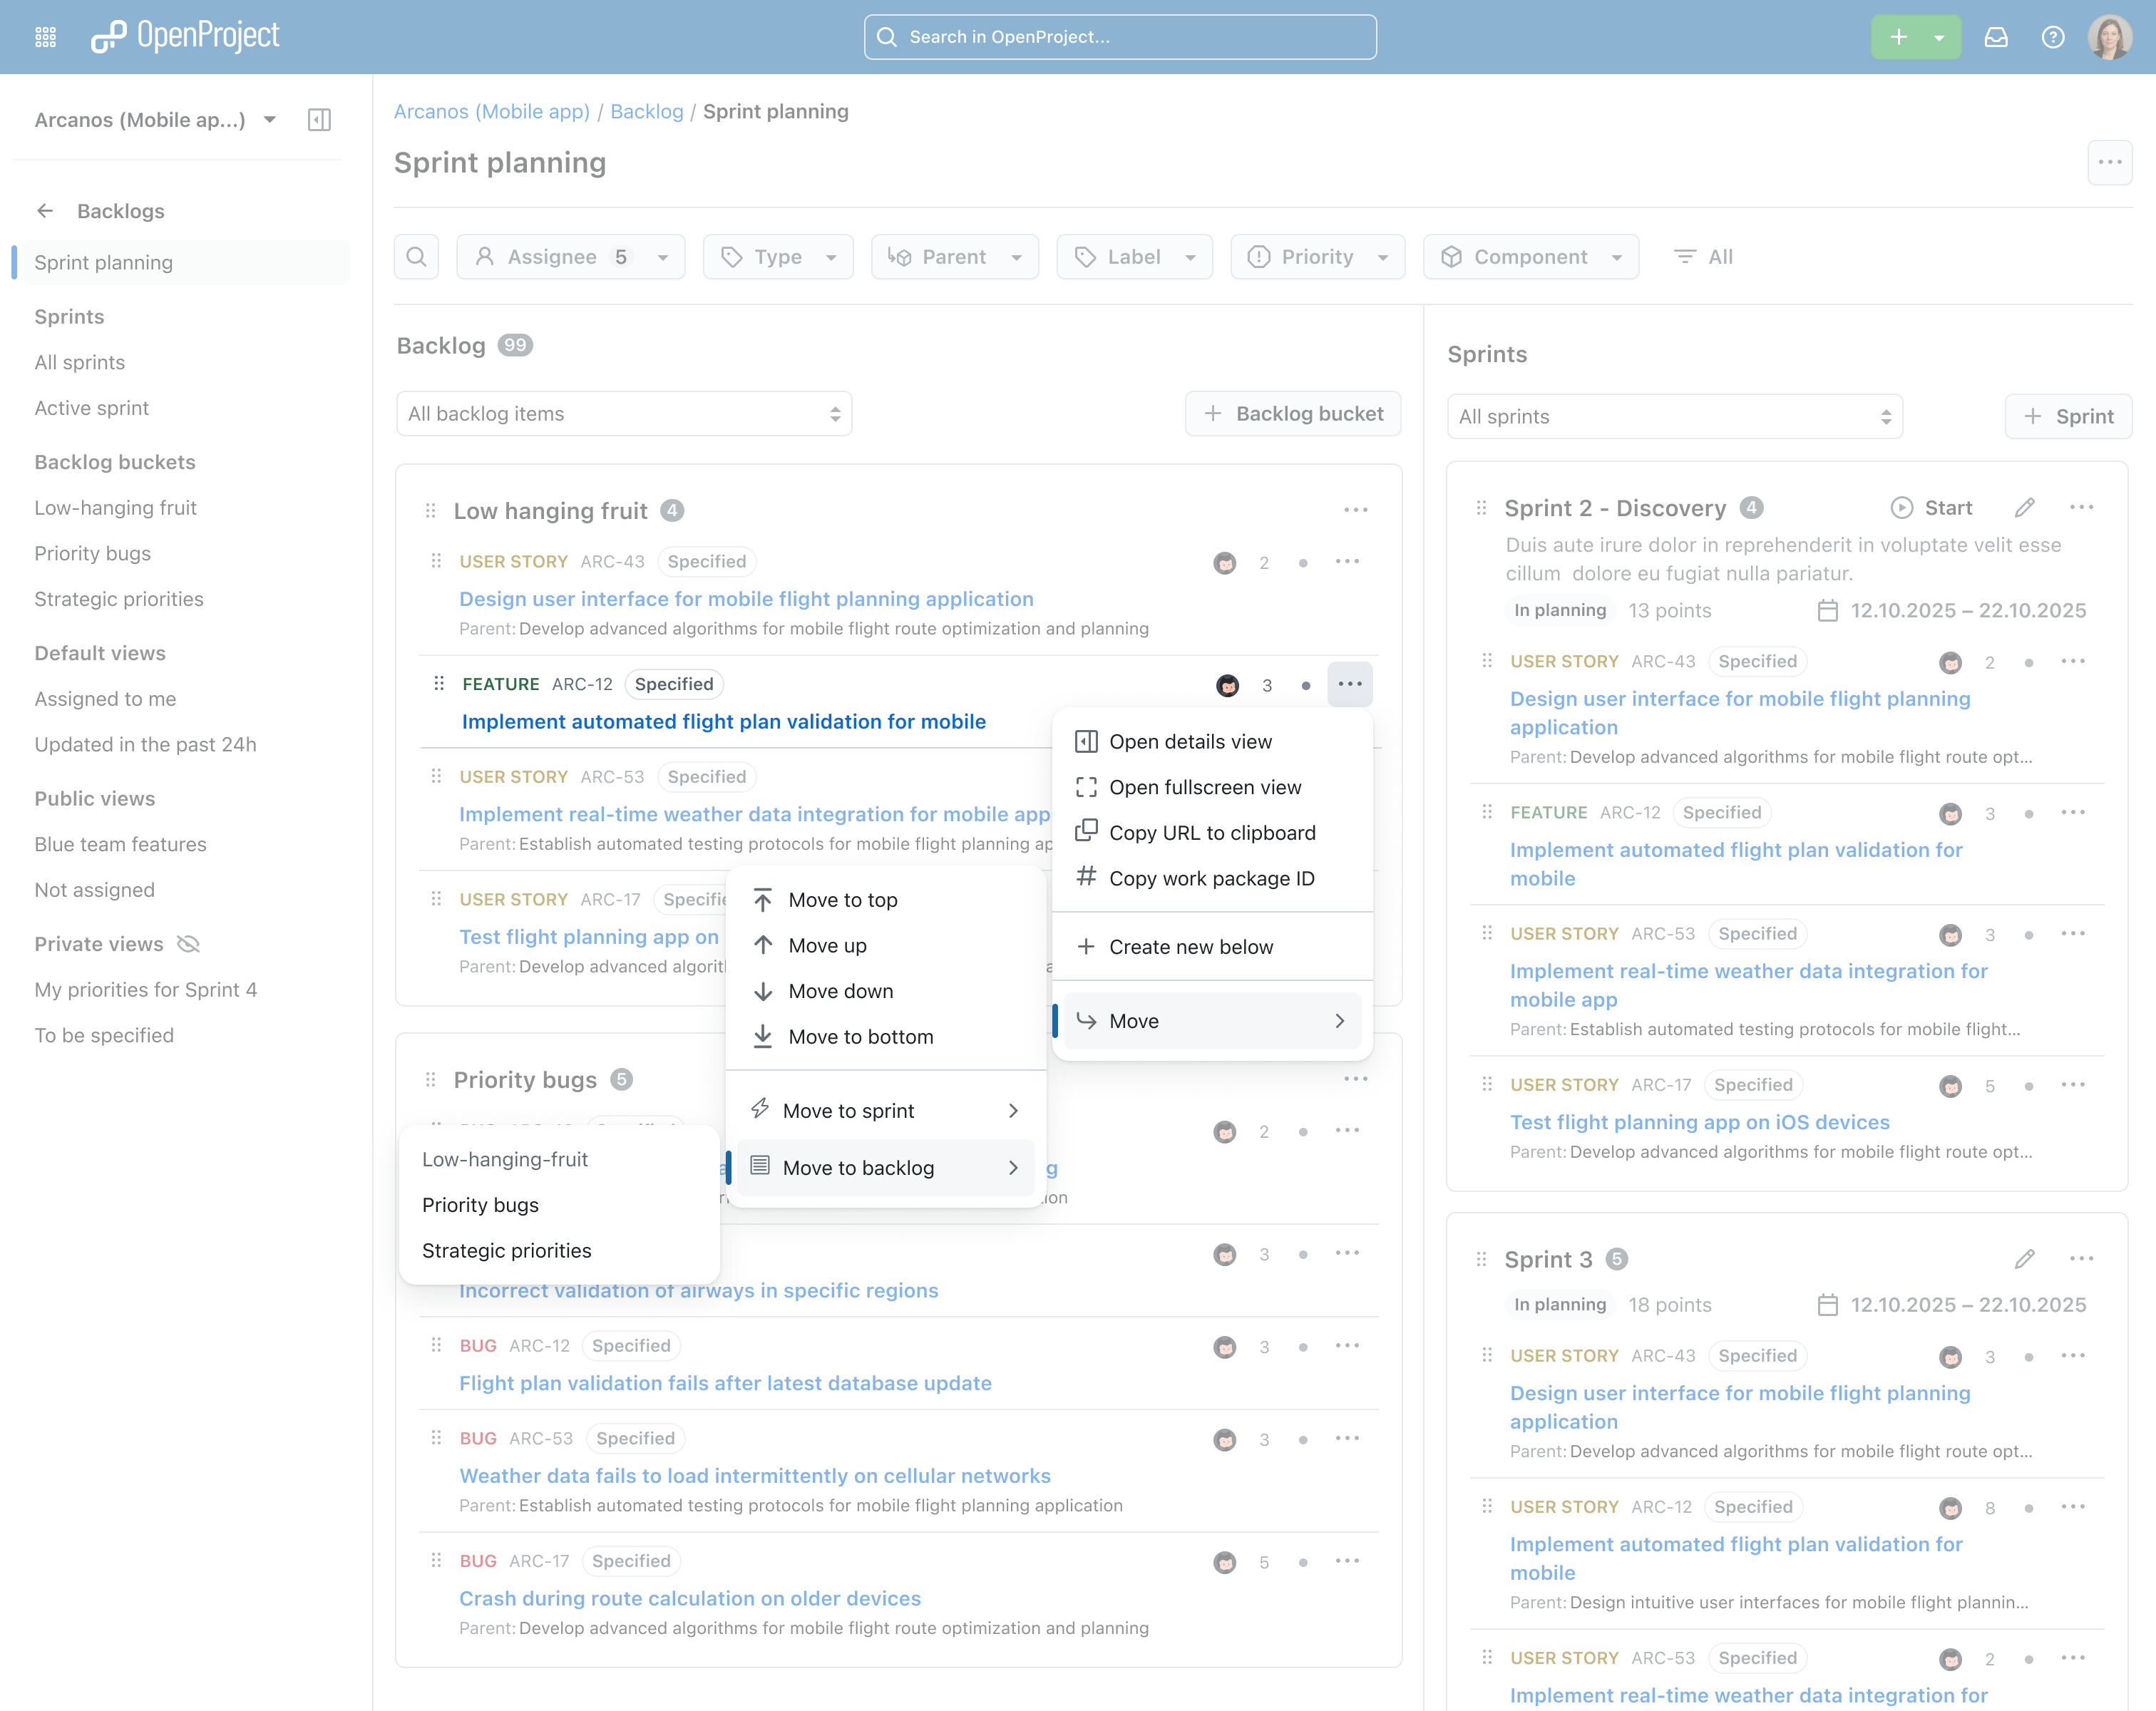Open the All backlog items selector
The height and width of the screenshot is (1711, 2156).
pos(623,413)
